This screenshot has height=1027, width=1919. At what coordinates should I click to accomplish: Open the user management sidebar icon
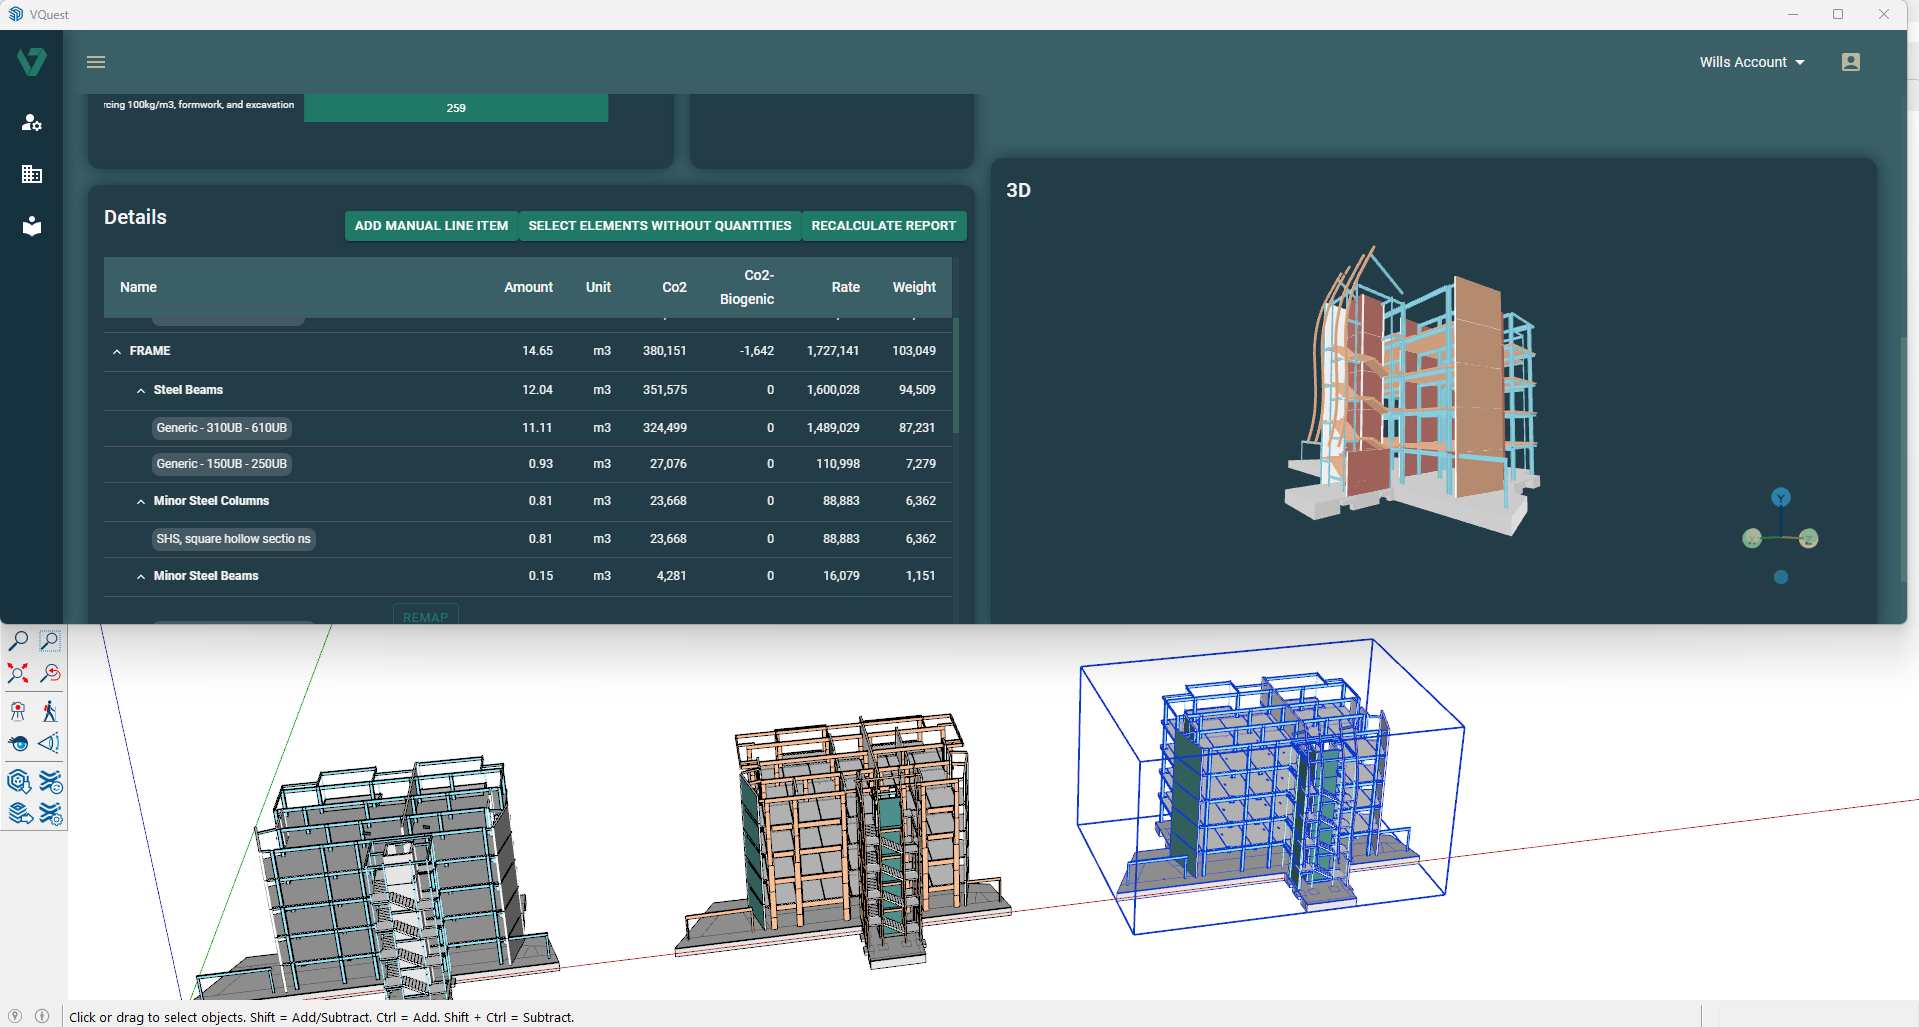coord(32,122)
